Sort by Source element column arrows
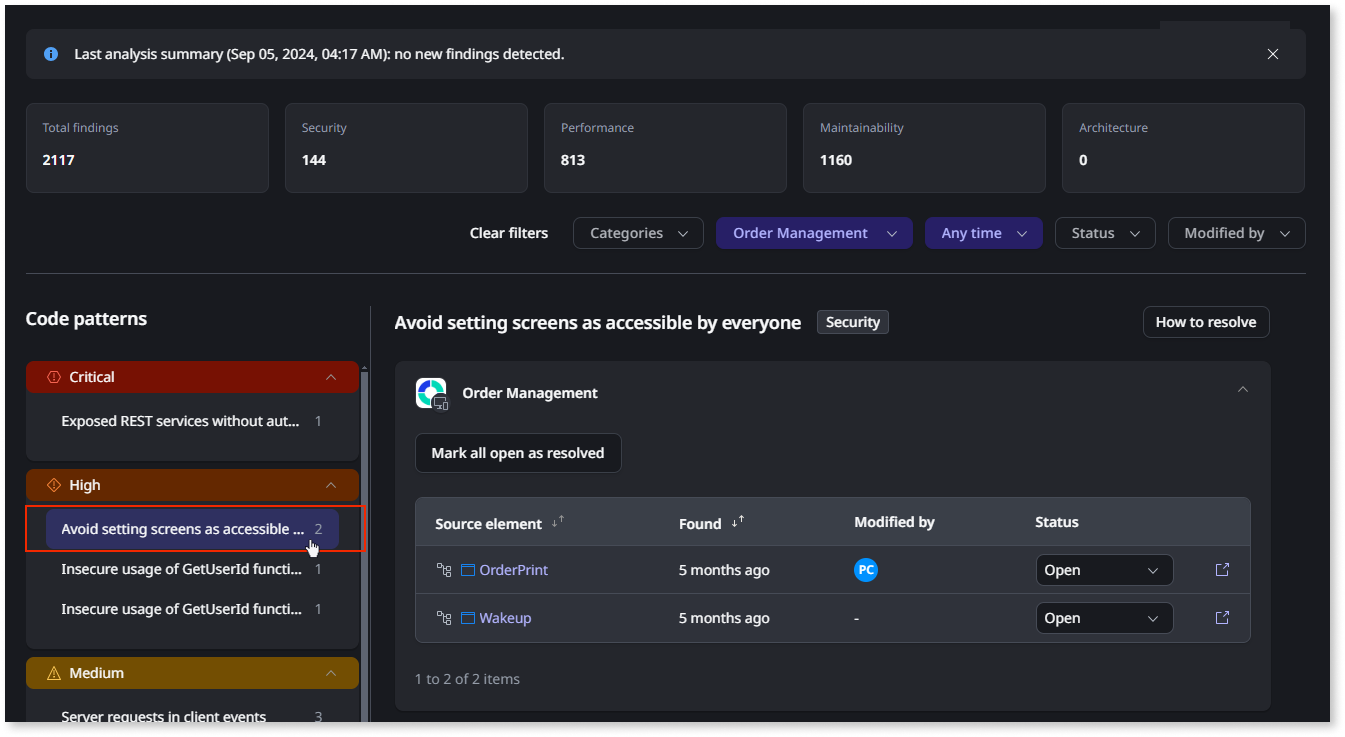1345x737 pixels. pyautogui.click(x=558, y=522)
